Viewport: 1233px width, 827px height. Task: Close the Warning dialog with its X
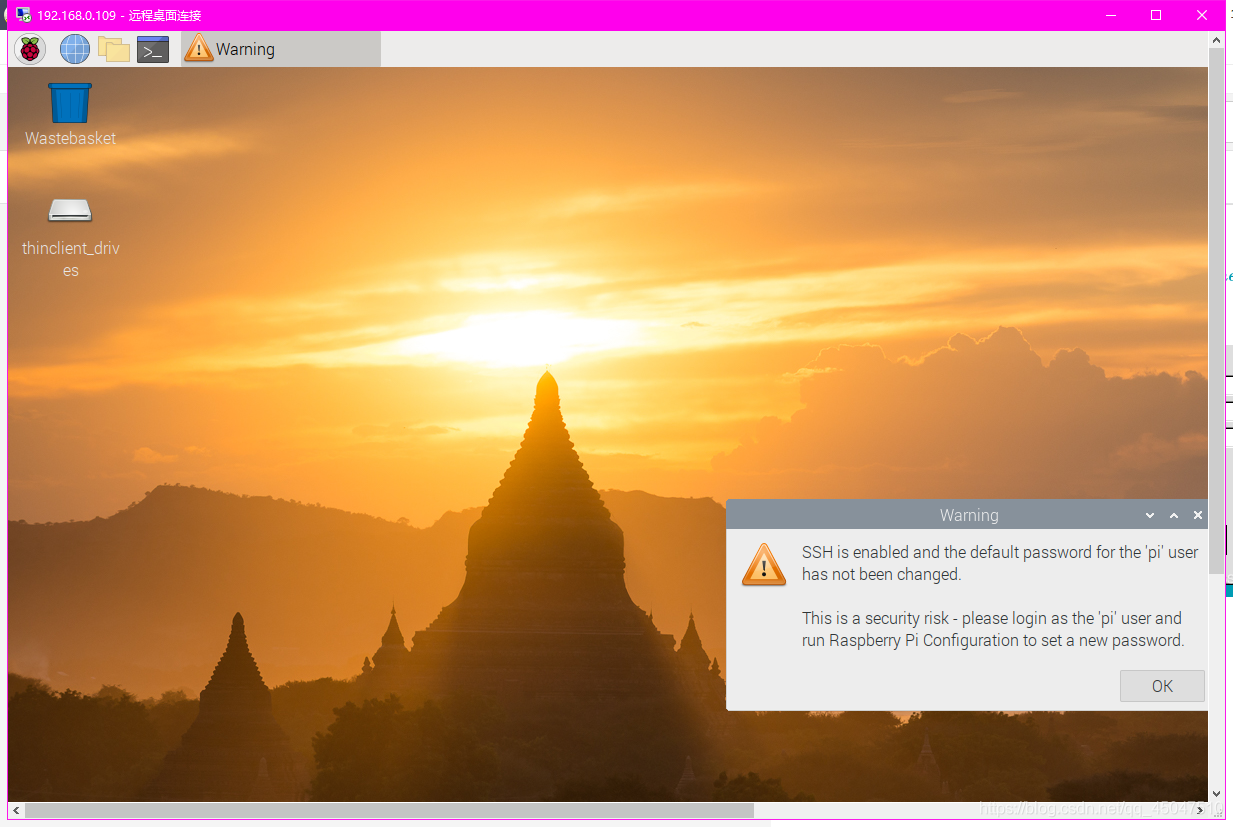[1198, 515]
